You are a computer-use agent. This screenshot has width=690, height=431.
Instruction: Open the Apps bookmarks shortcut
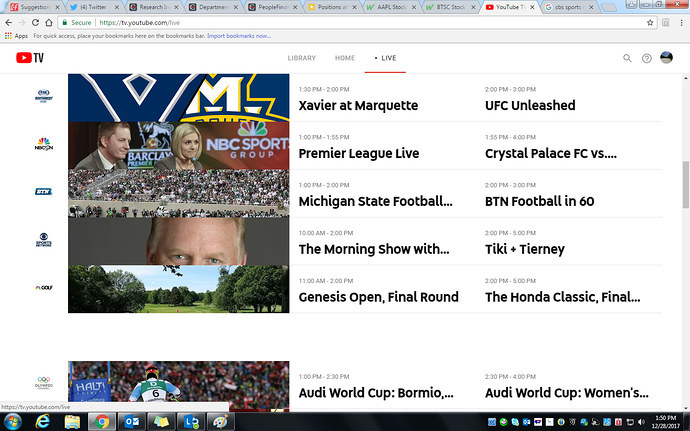click(x=16, y=36)
